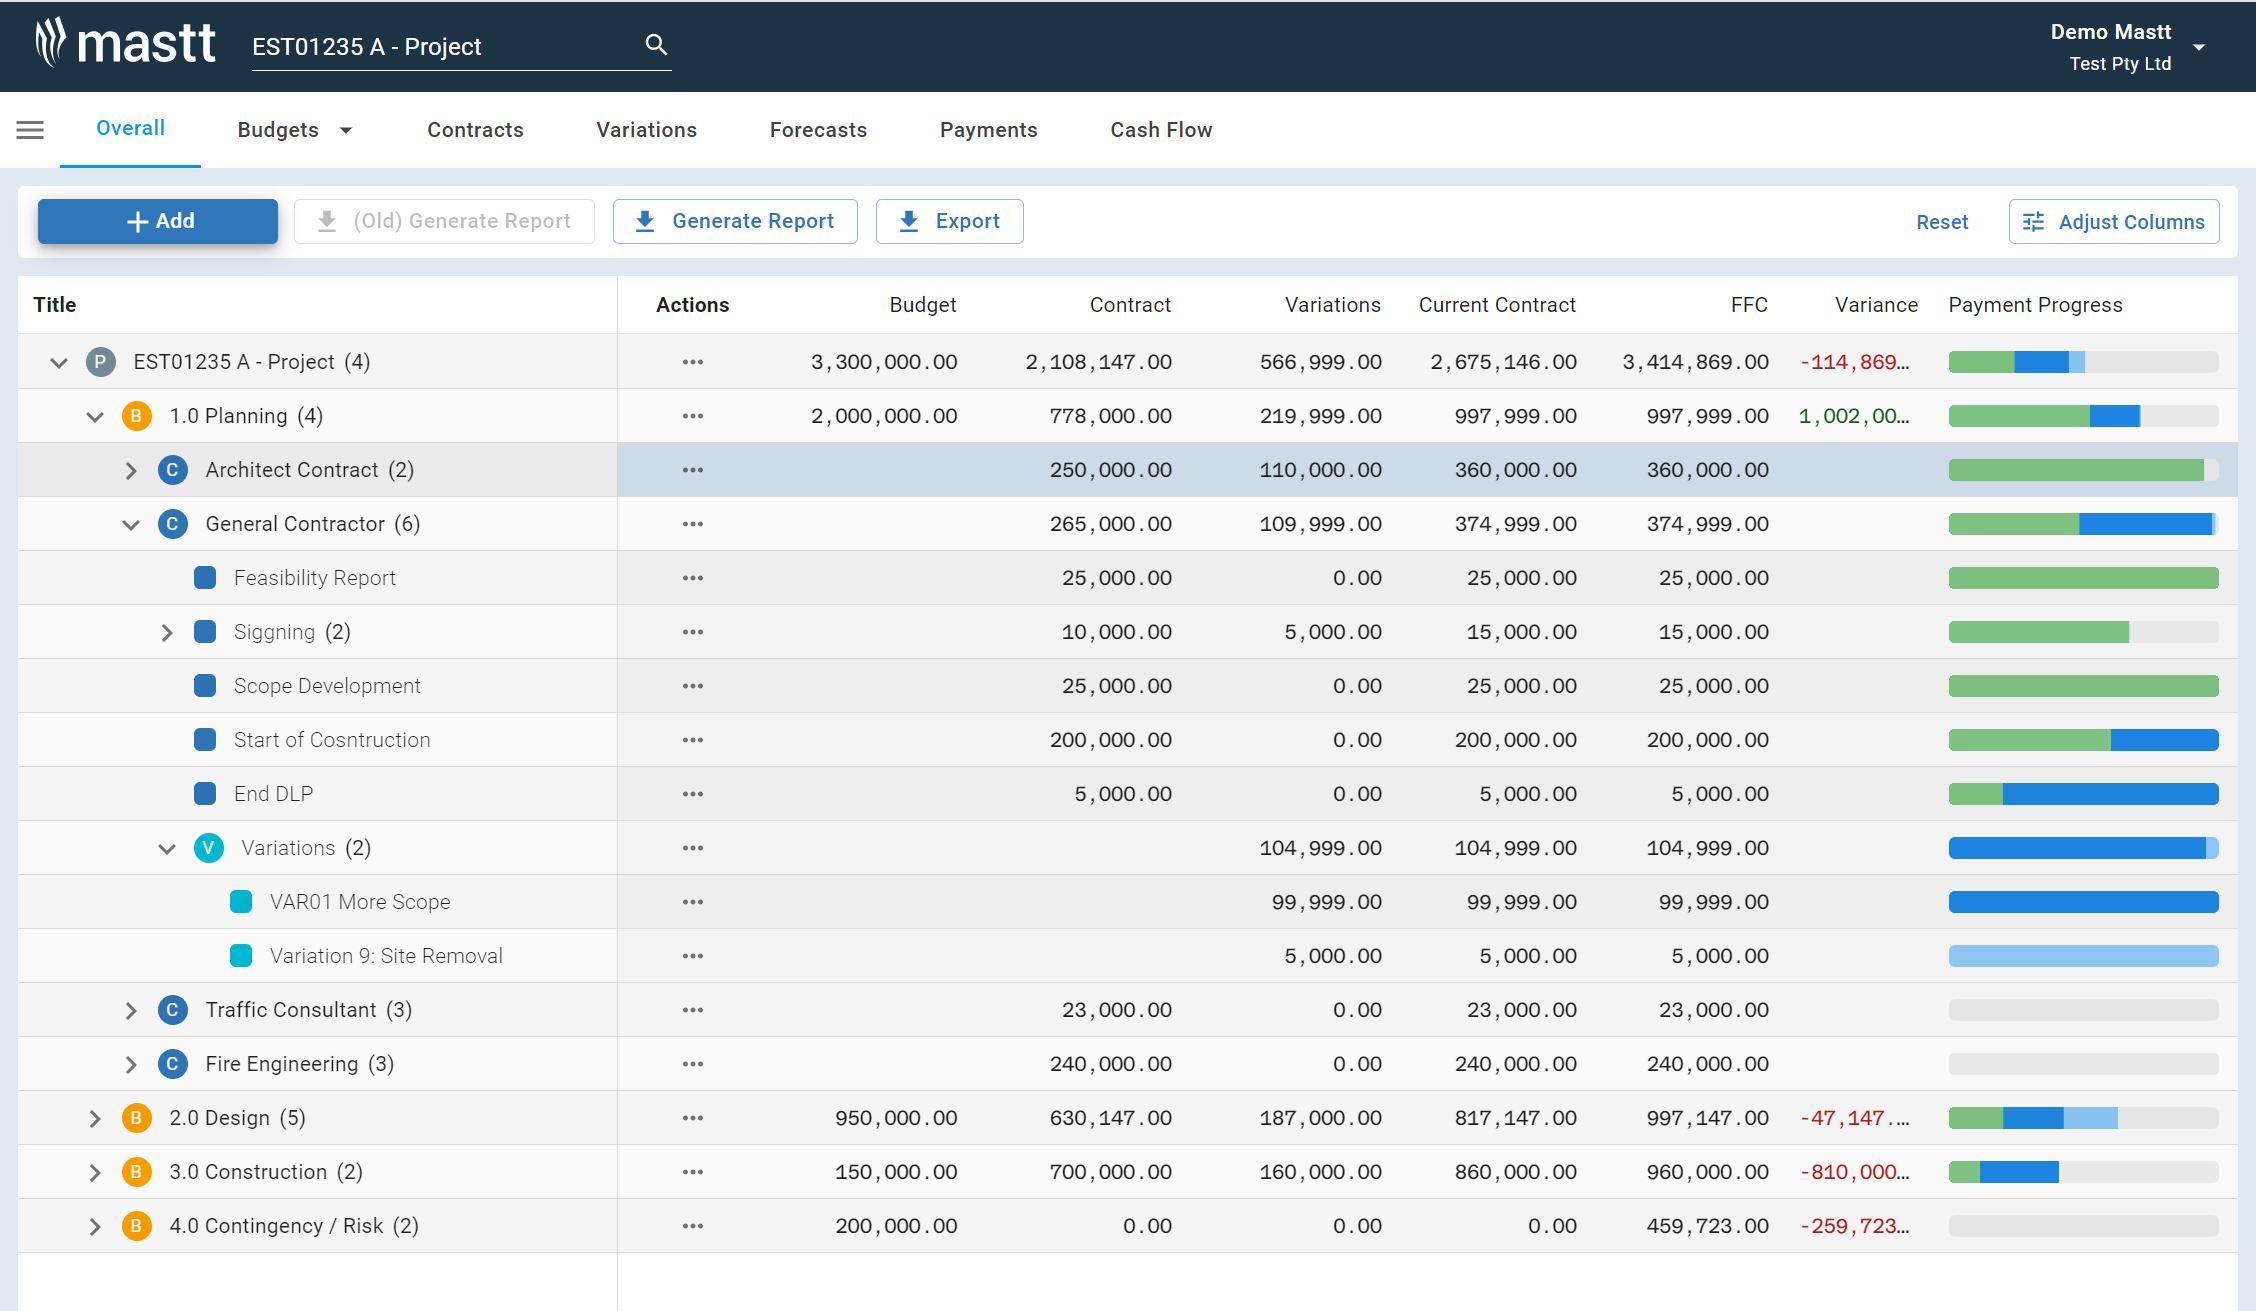Switch to the Cash Flow tab
Screen dimensions: 2256x1311
tap(1161, 130)
